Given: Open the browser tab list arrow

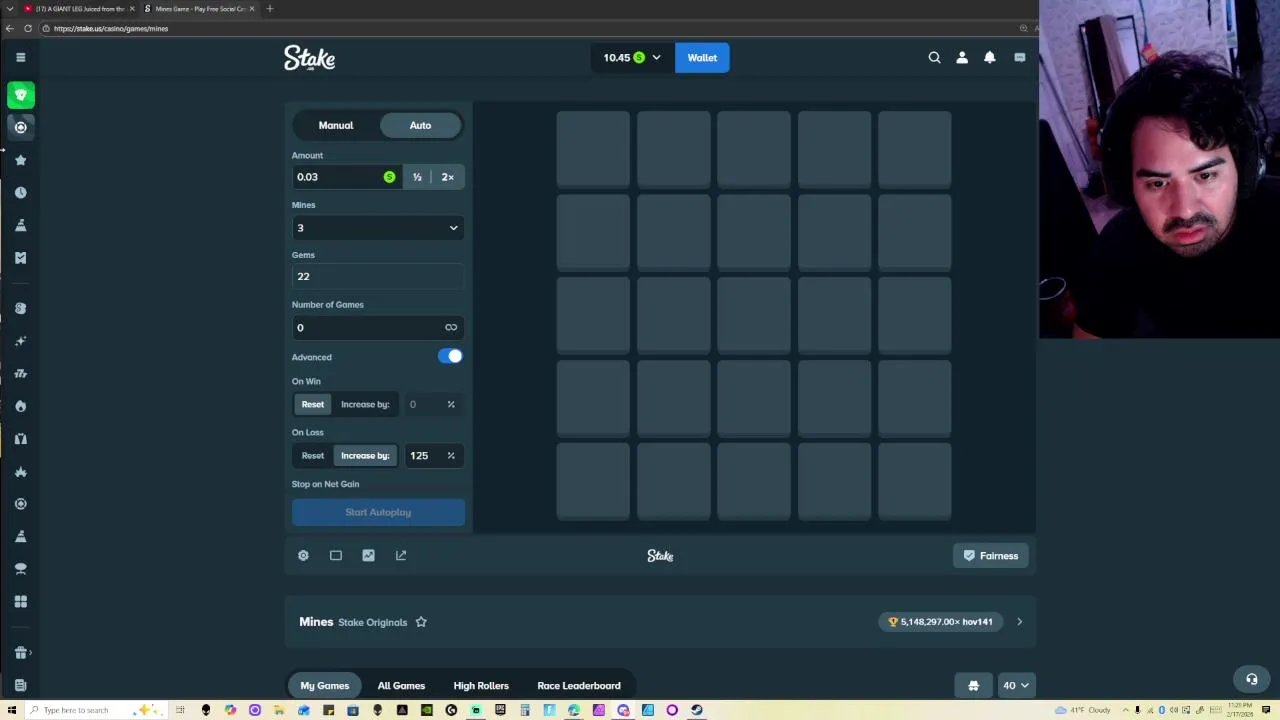Looking at the screenshot, I should point(9,8).
